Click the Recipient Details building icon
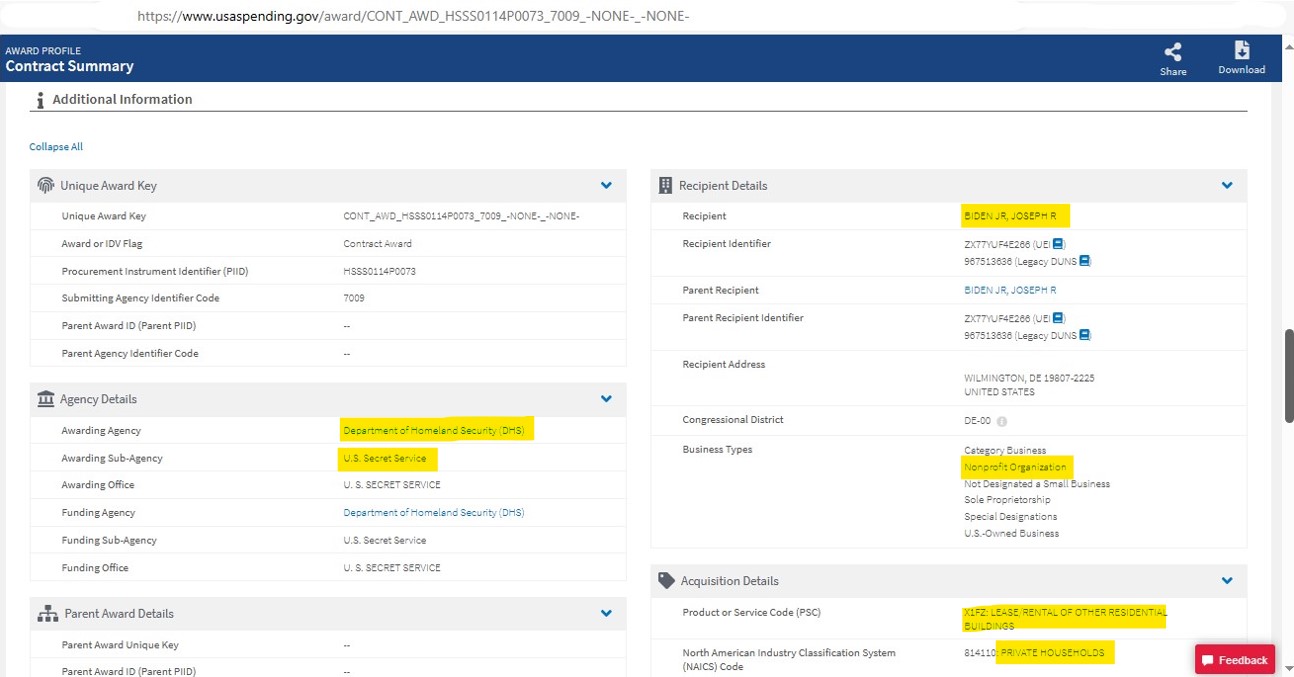Image resolution: width=1294 pixels, height=677 pixels. tap(665, 185)
